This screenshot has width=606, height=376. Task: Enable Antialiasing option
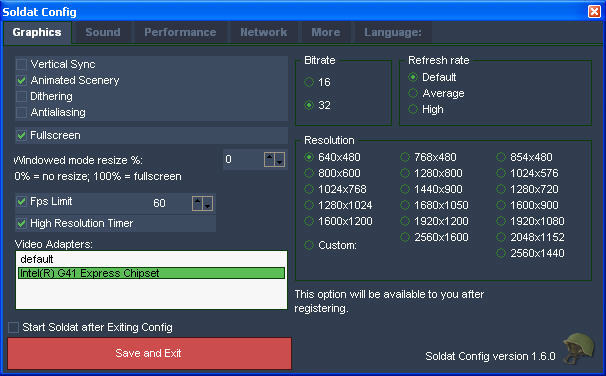tap(21, 112)
